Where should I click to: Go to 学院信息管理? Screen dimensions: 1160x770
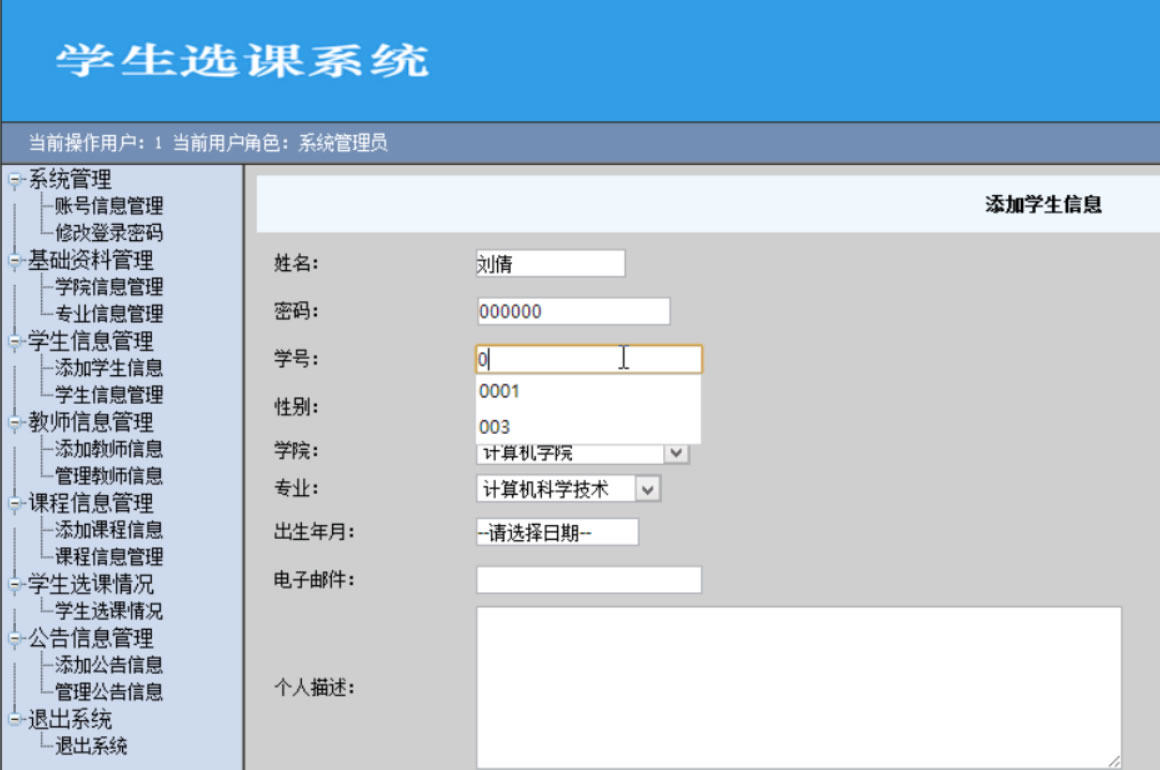[108, 288]
